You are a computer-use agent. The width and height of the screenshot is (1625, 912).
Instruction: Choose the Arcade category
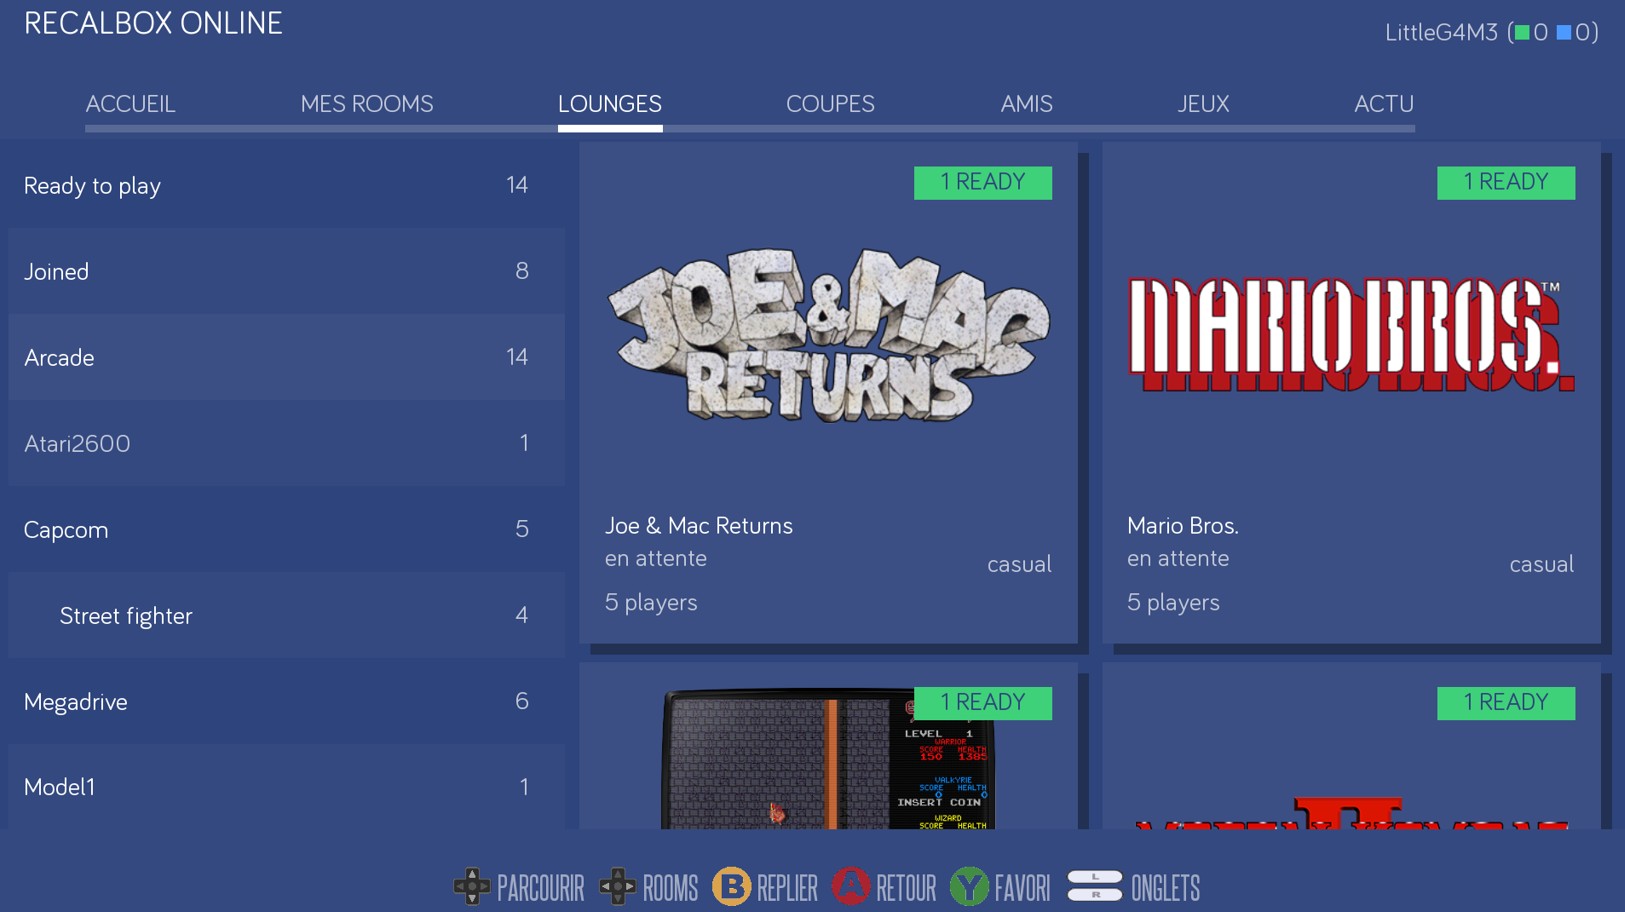tap(286, 357)
